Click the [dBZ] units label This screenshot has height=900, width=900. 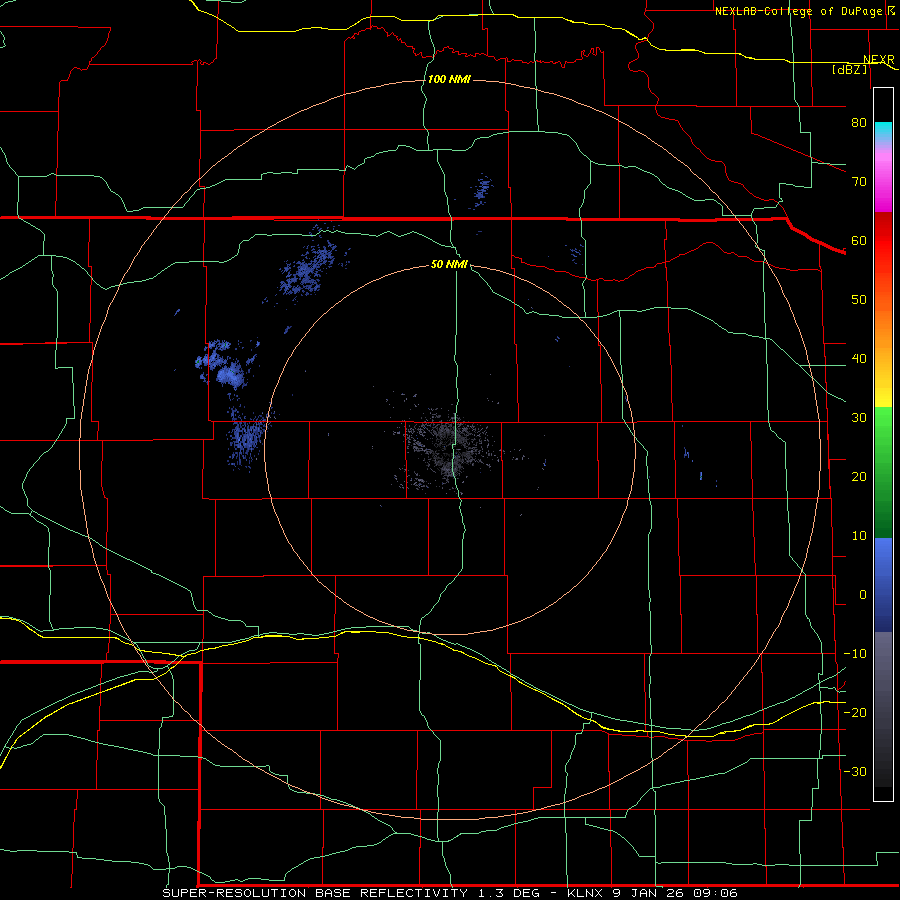(849, 70)
